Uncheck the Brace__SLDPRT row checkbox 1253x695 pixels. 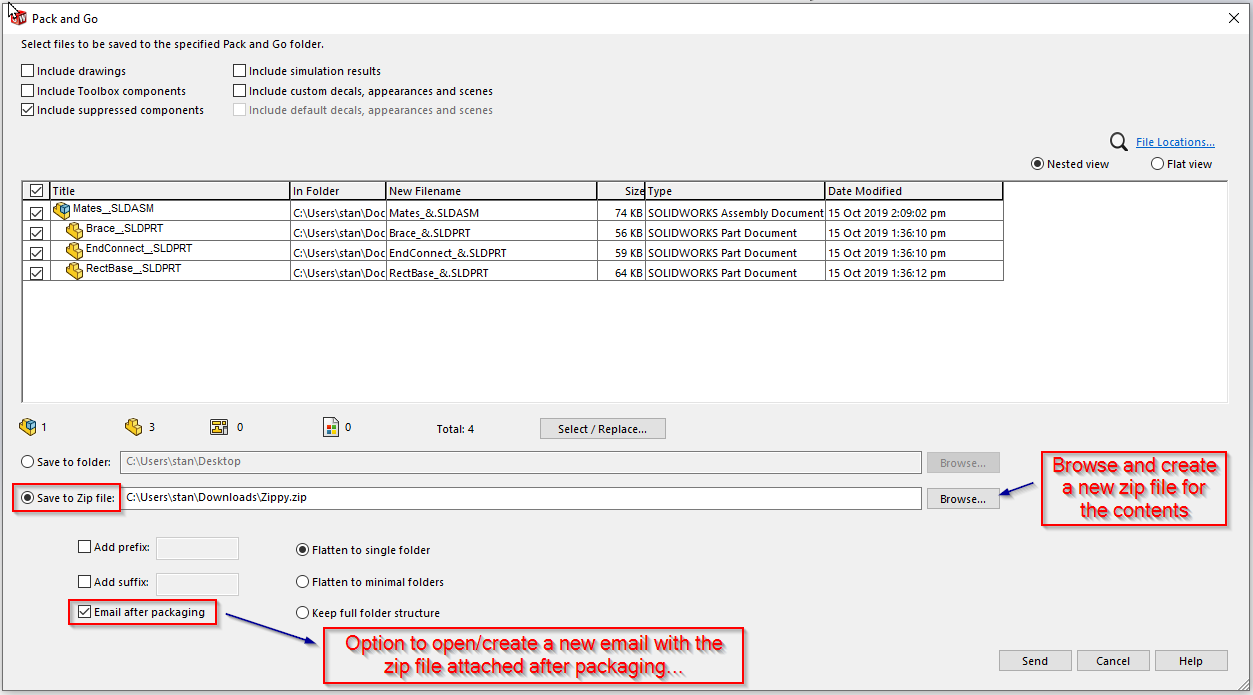coord(37,233)
